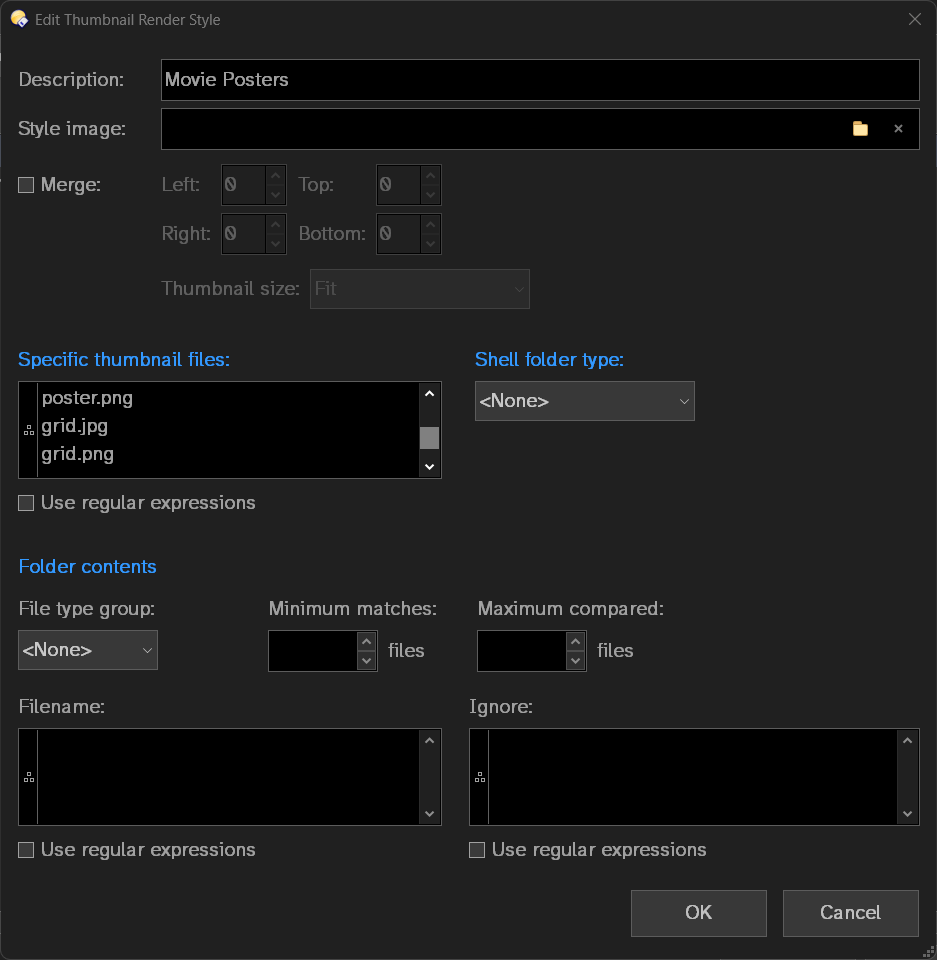
Task: Clear the Style image field with X icon
Action: pos(898,129)
